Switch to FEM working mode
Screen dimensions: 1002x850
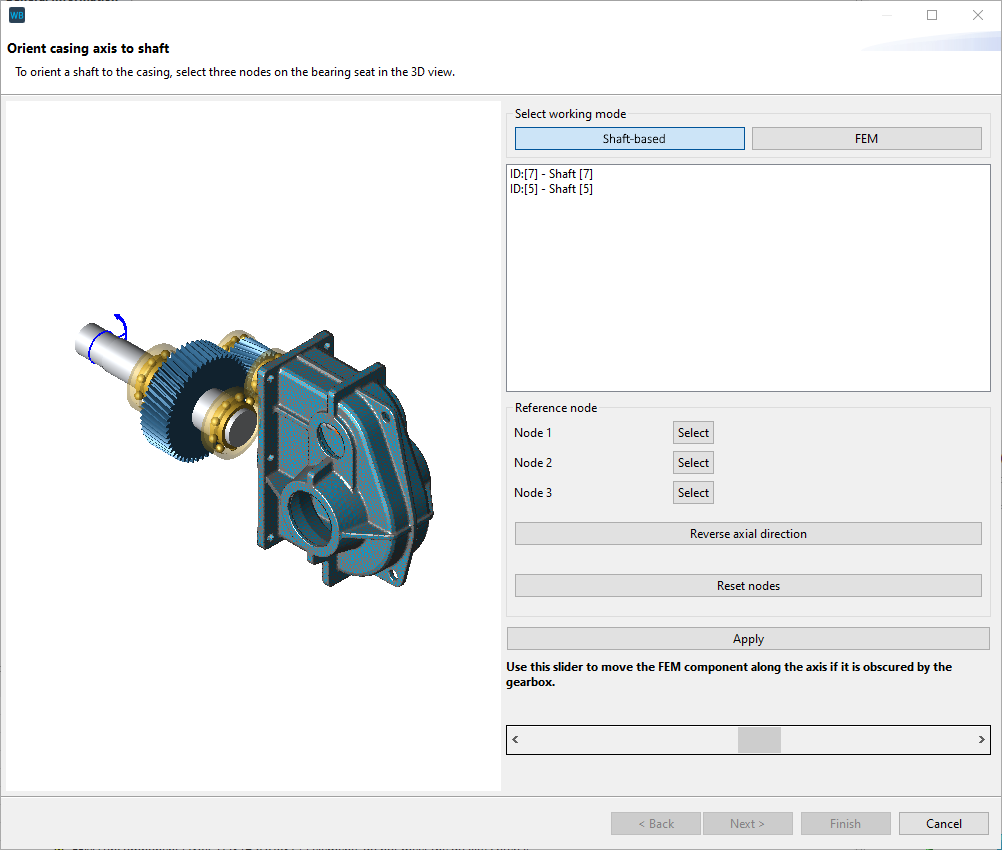tap(866, 138)
